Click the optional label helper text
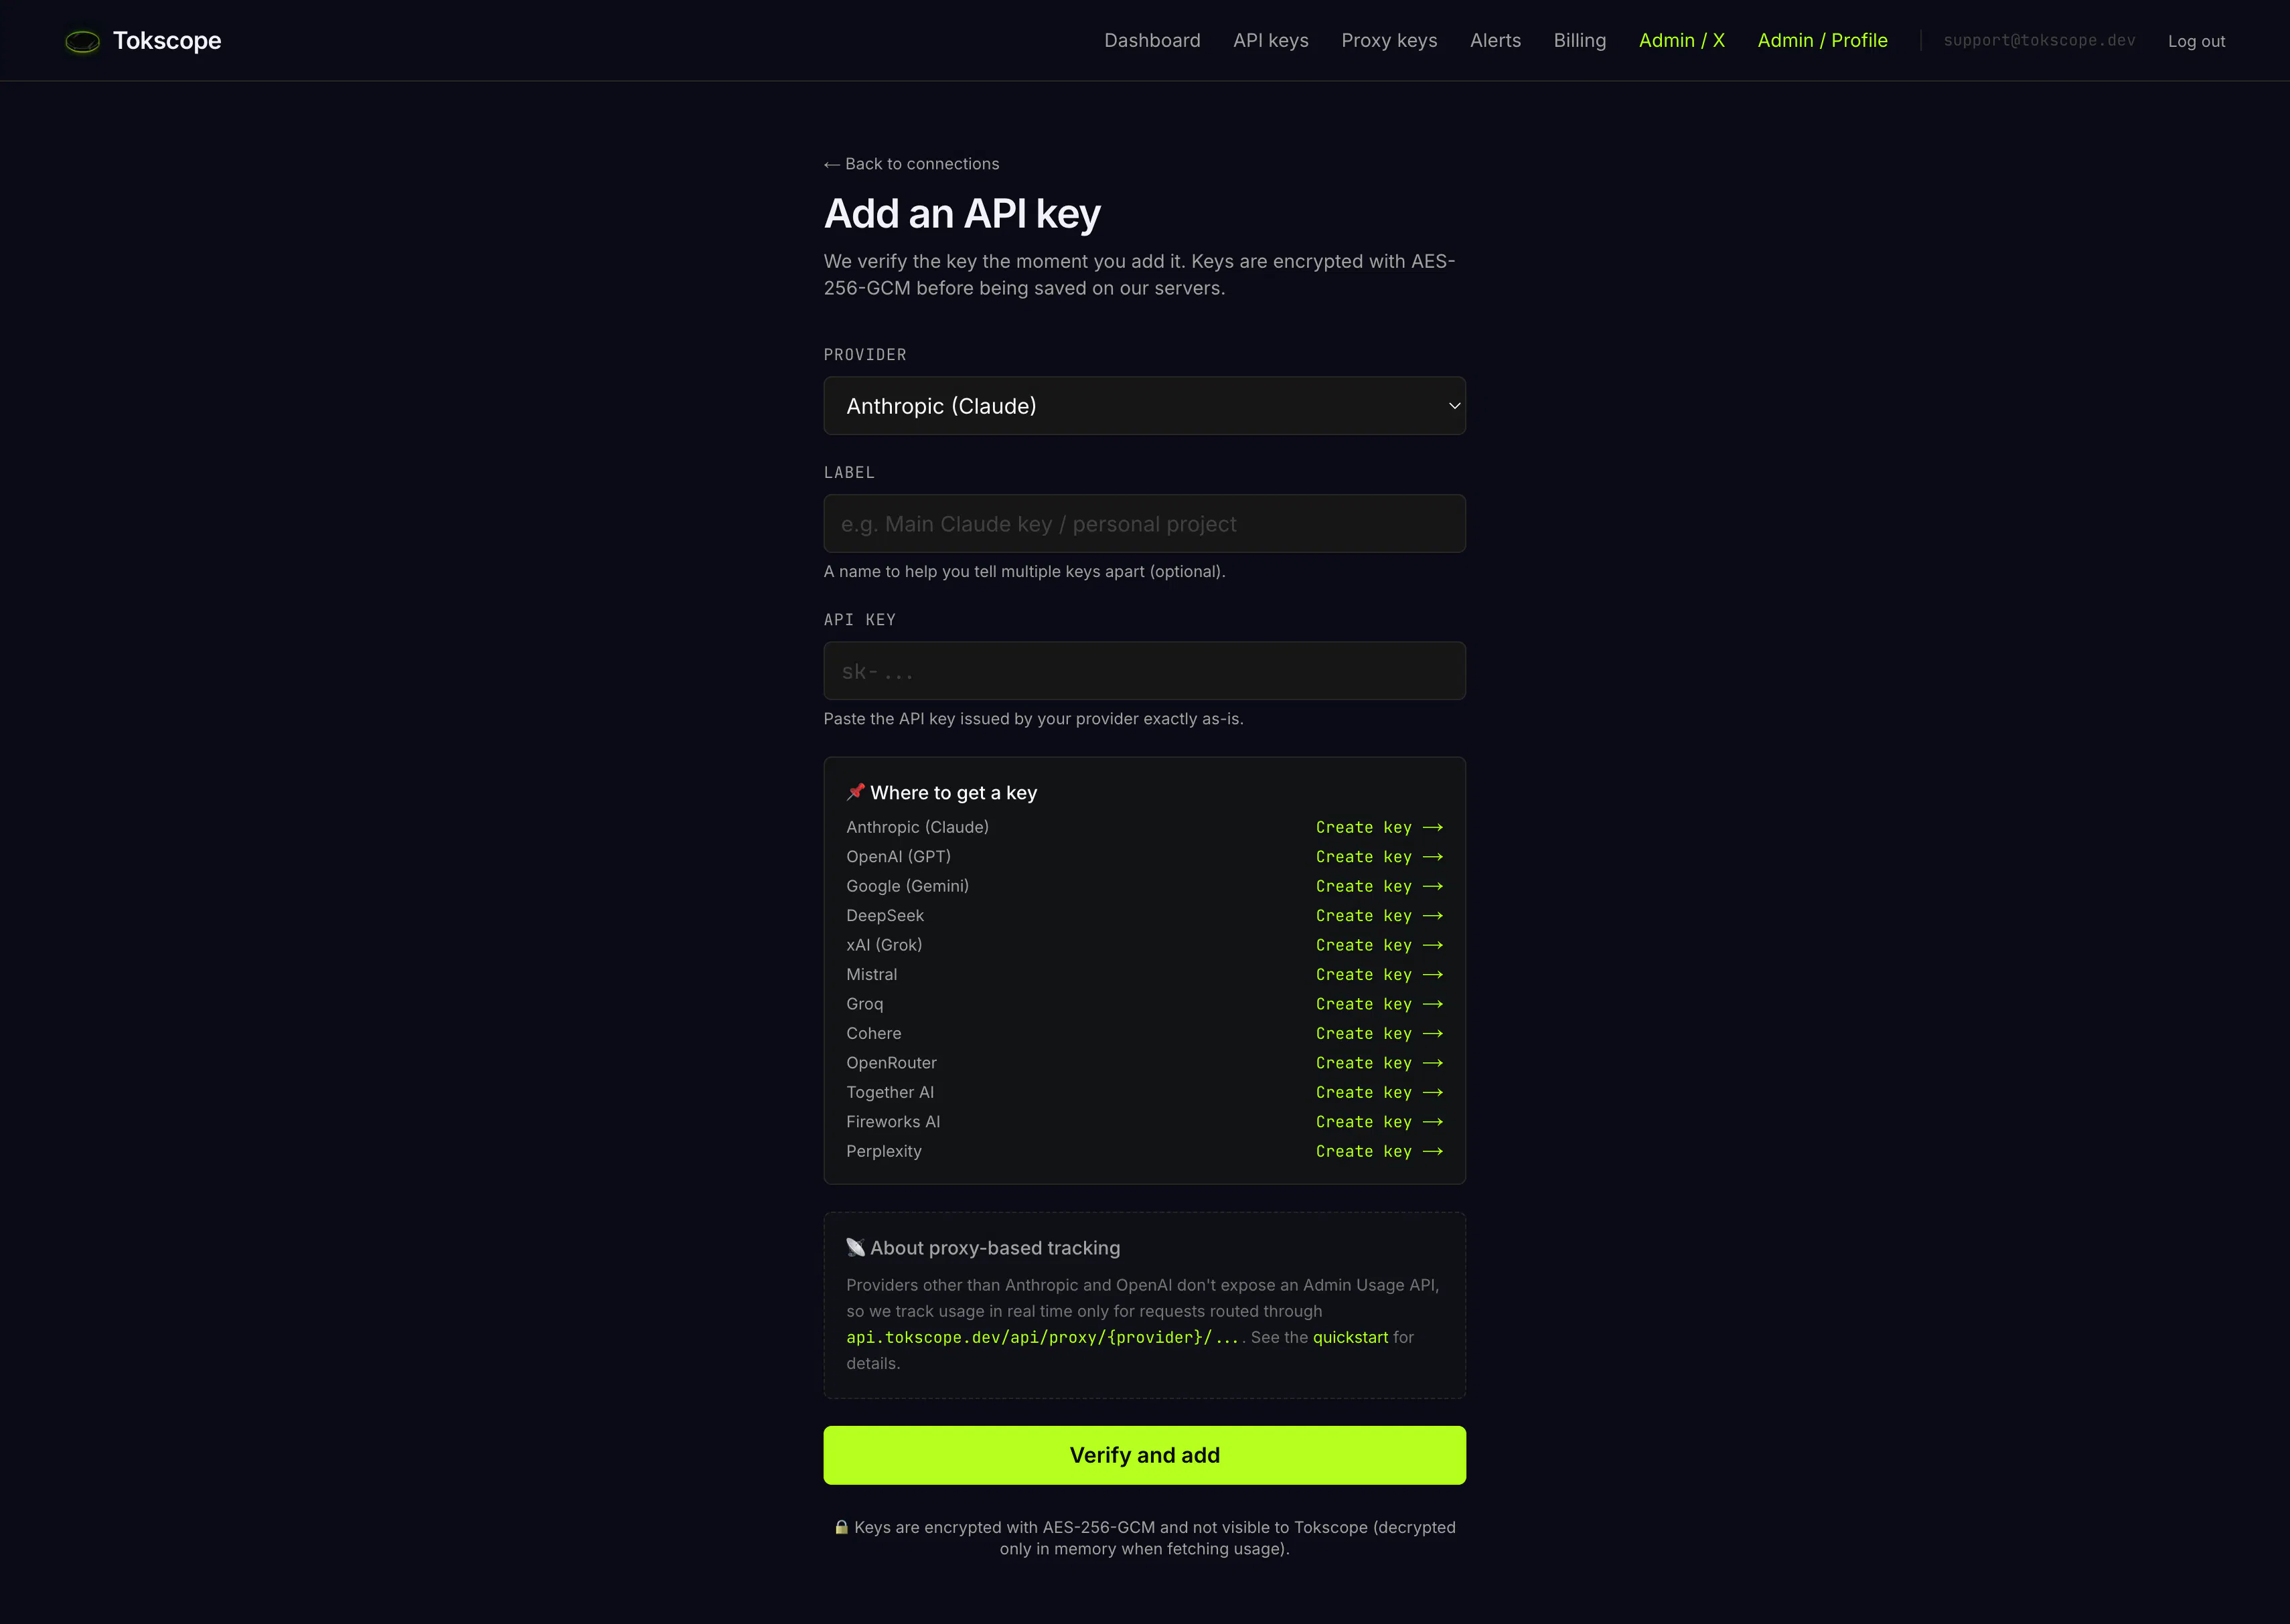Screen dimensions: 2290x1624 [x=1024, y=571]
